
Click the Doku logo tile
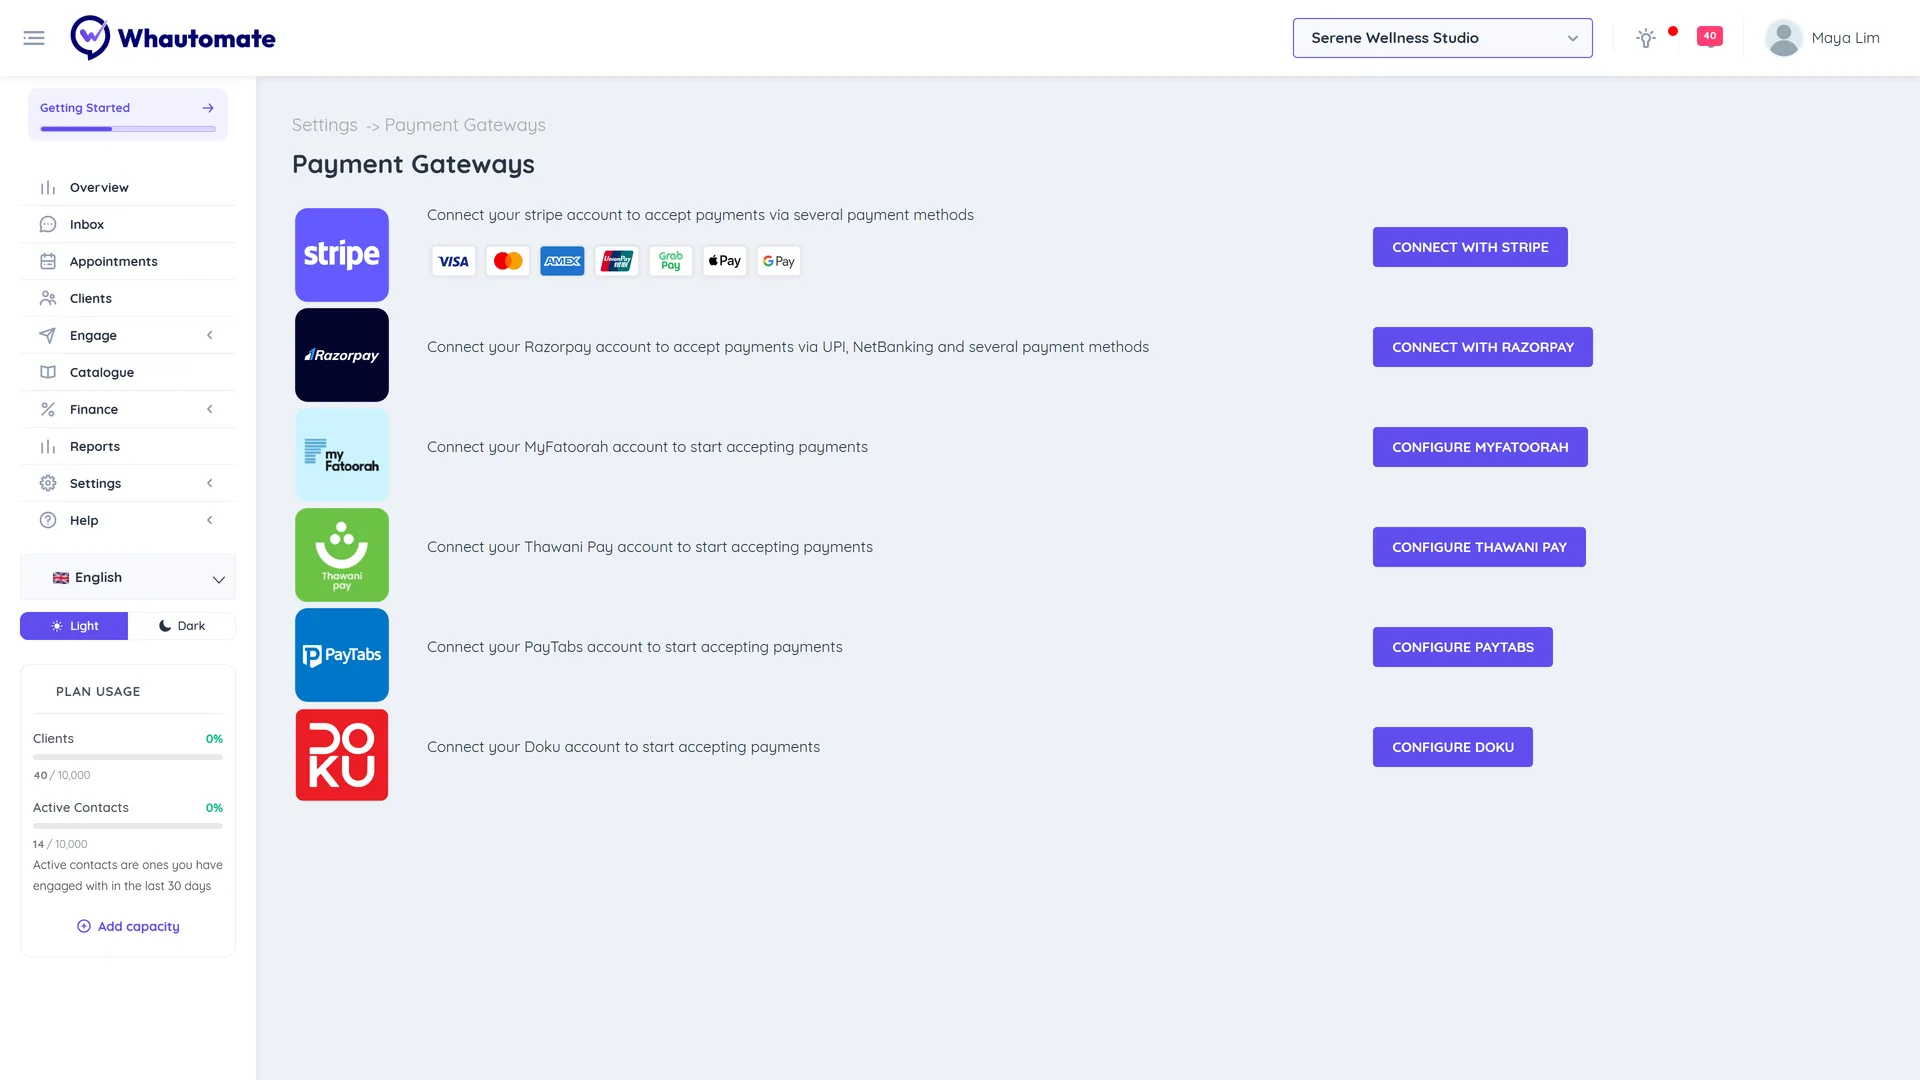pyautogui.click(x=342, y=755)
